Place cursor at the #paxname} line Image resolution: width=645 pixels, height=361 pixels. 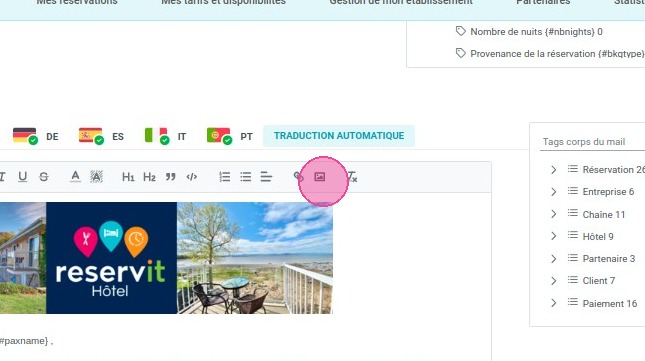26,341
